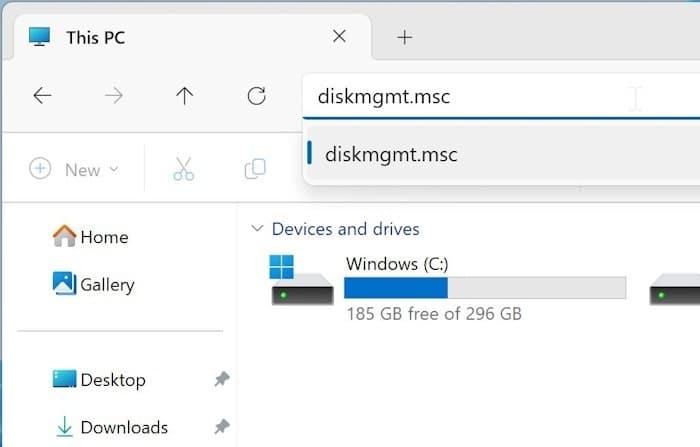
Task: Click the Windows (C:) storage usage bar
Action: pos(484,289)
